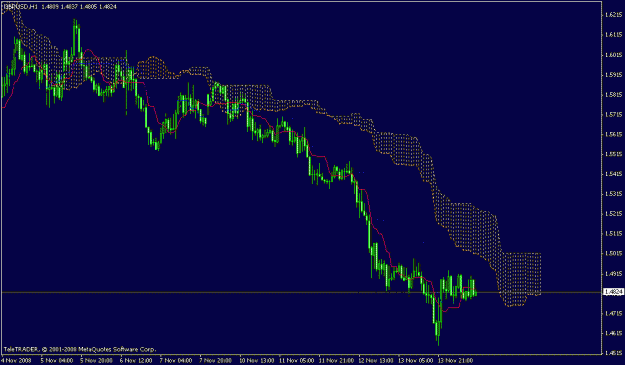625x365 pixels.
Task: Click the current price marker 1.4824
Action: tap(613, 292)
